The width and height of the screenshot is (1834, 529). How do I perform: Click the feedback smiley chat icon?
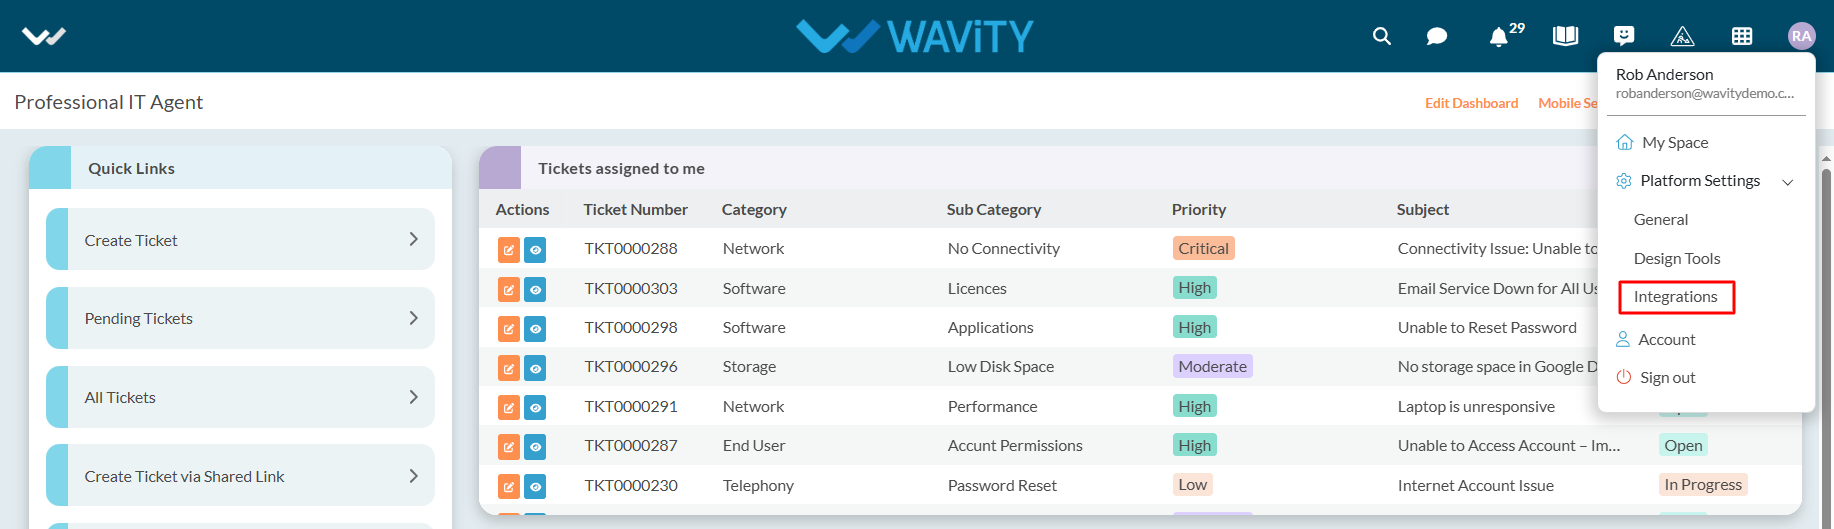pos(1624,36)
